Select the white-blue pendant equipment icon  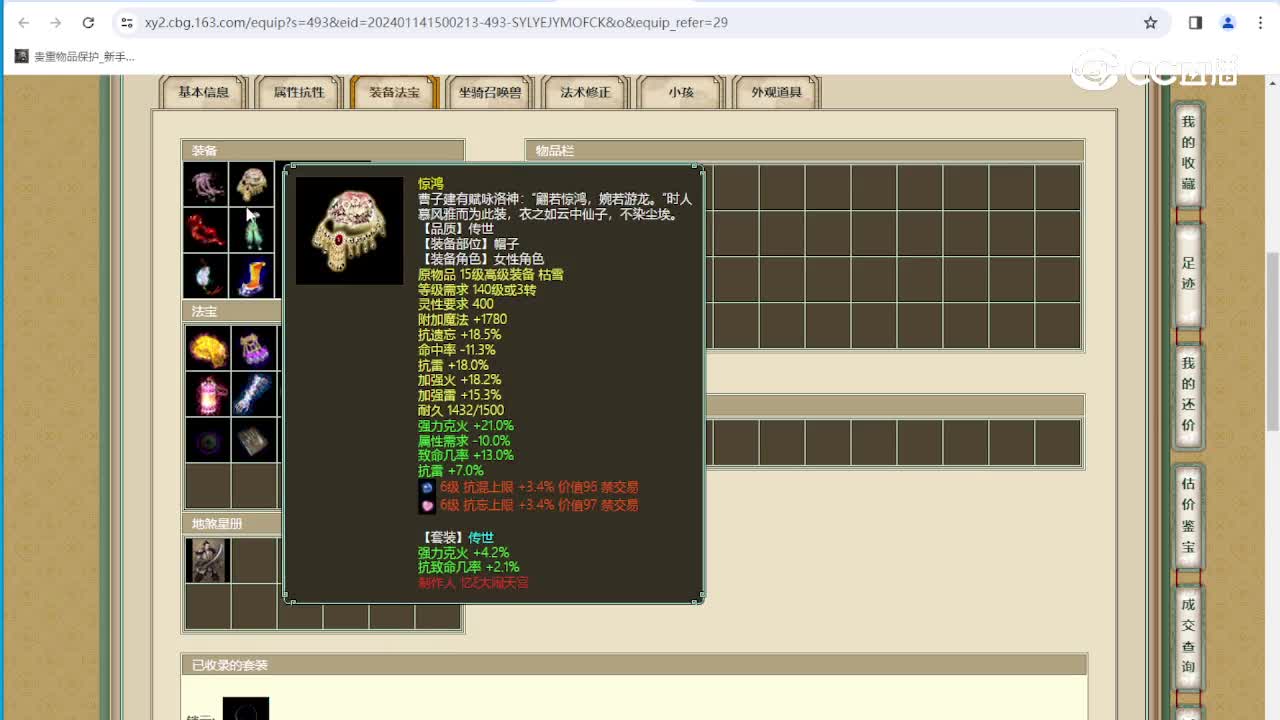207,275
